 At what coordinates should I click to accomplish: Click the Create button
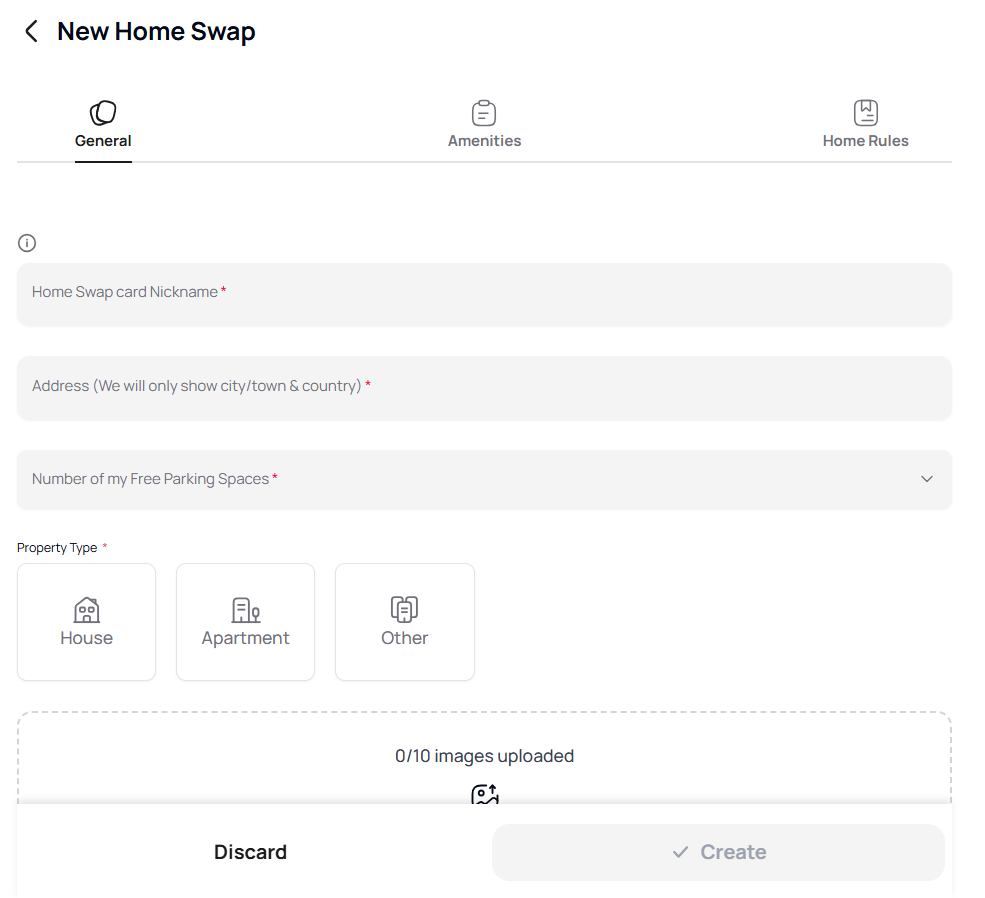[x=718, y=852]
